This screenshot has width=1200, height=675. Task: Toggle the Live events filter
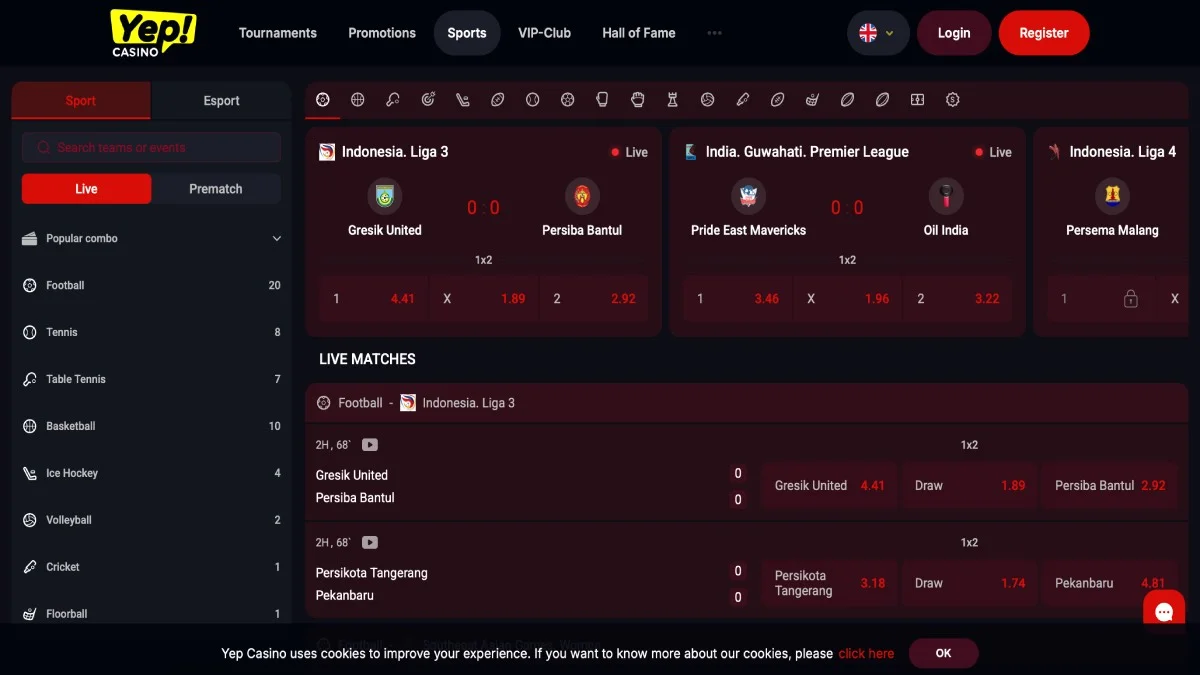tap(87, 189)
